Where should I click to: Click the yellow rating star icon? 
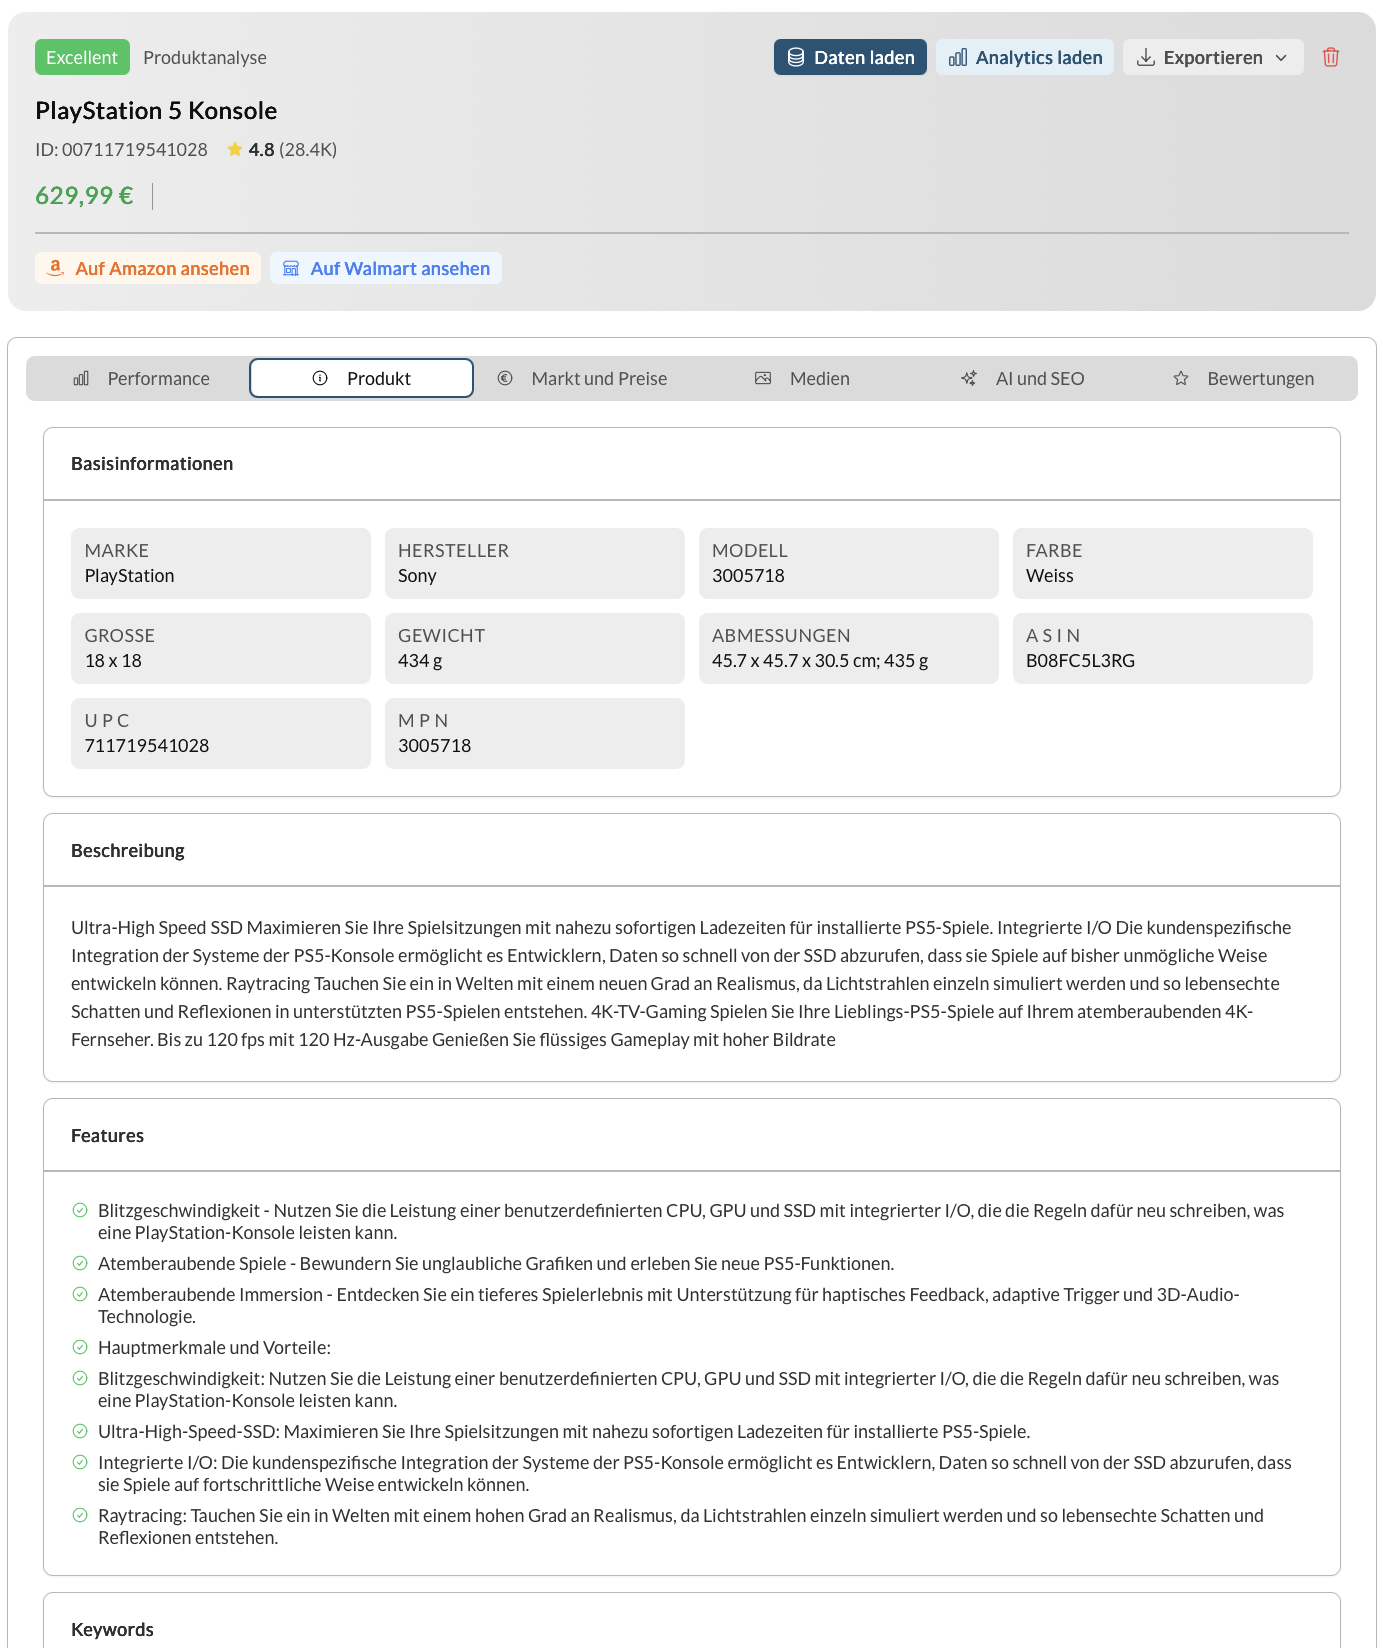[235, 149]
